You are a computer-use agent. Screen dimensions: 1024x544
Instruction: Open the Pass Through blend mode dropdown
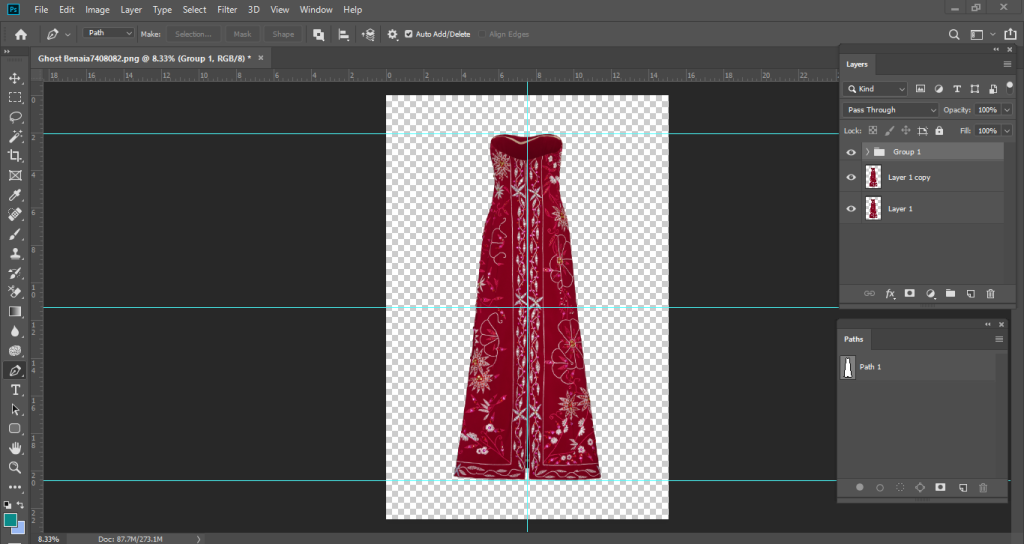click(x=891, y=110)
